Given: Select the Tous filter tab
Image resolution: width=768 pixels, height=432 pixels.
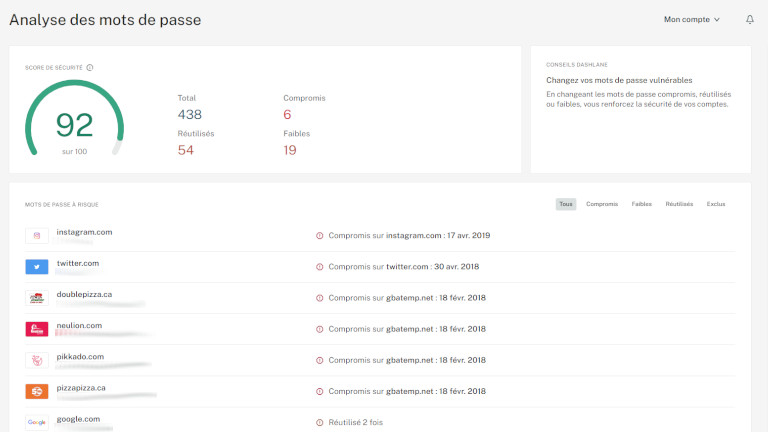Looking at the screenshot, I should point(566,204).
